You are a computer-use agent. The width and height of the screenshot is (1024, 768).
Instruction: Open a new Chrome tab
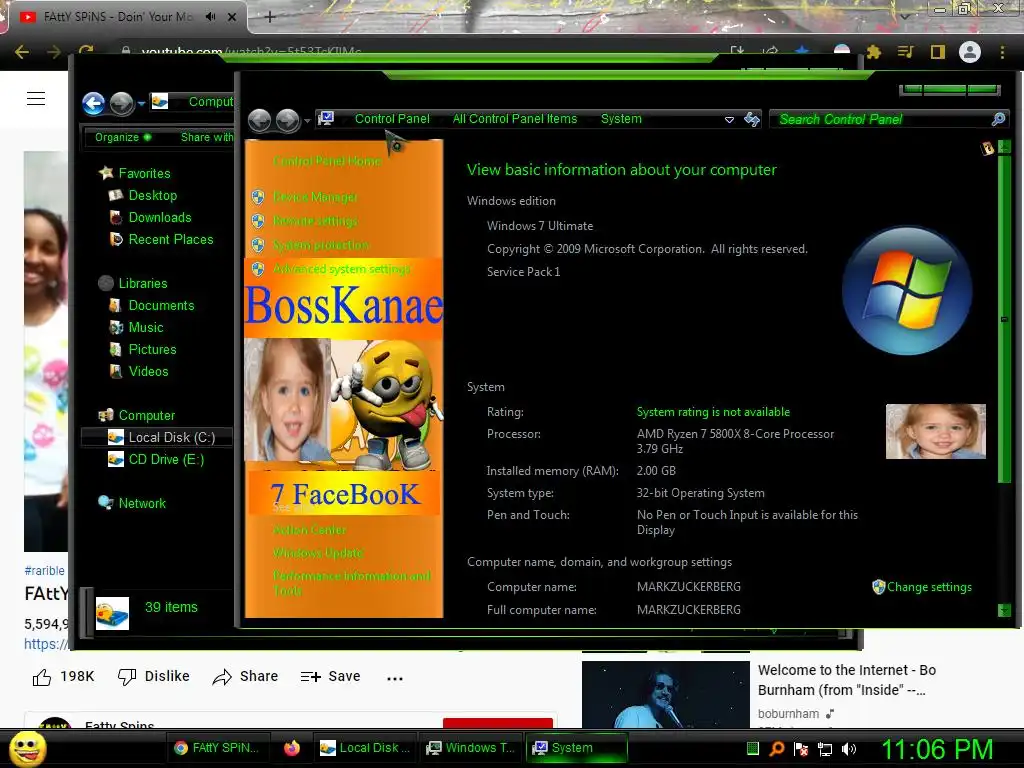coord(270,17)
